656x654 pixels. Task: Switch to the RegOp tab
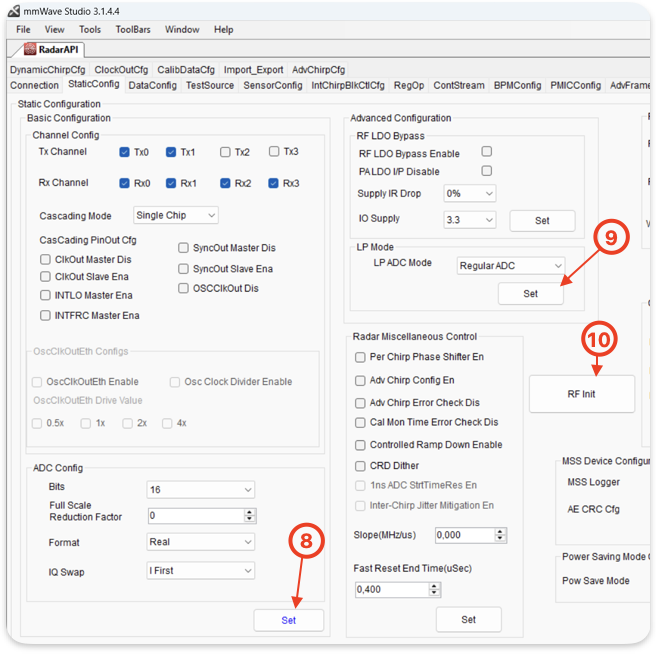409,85
